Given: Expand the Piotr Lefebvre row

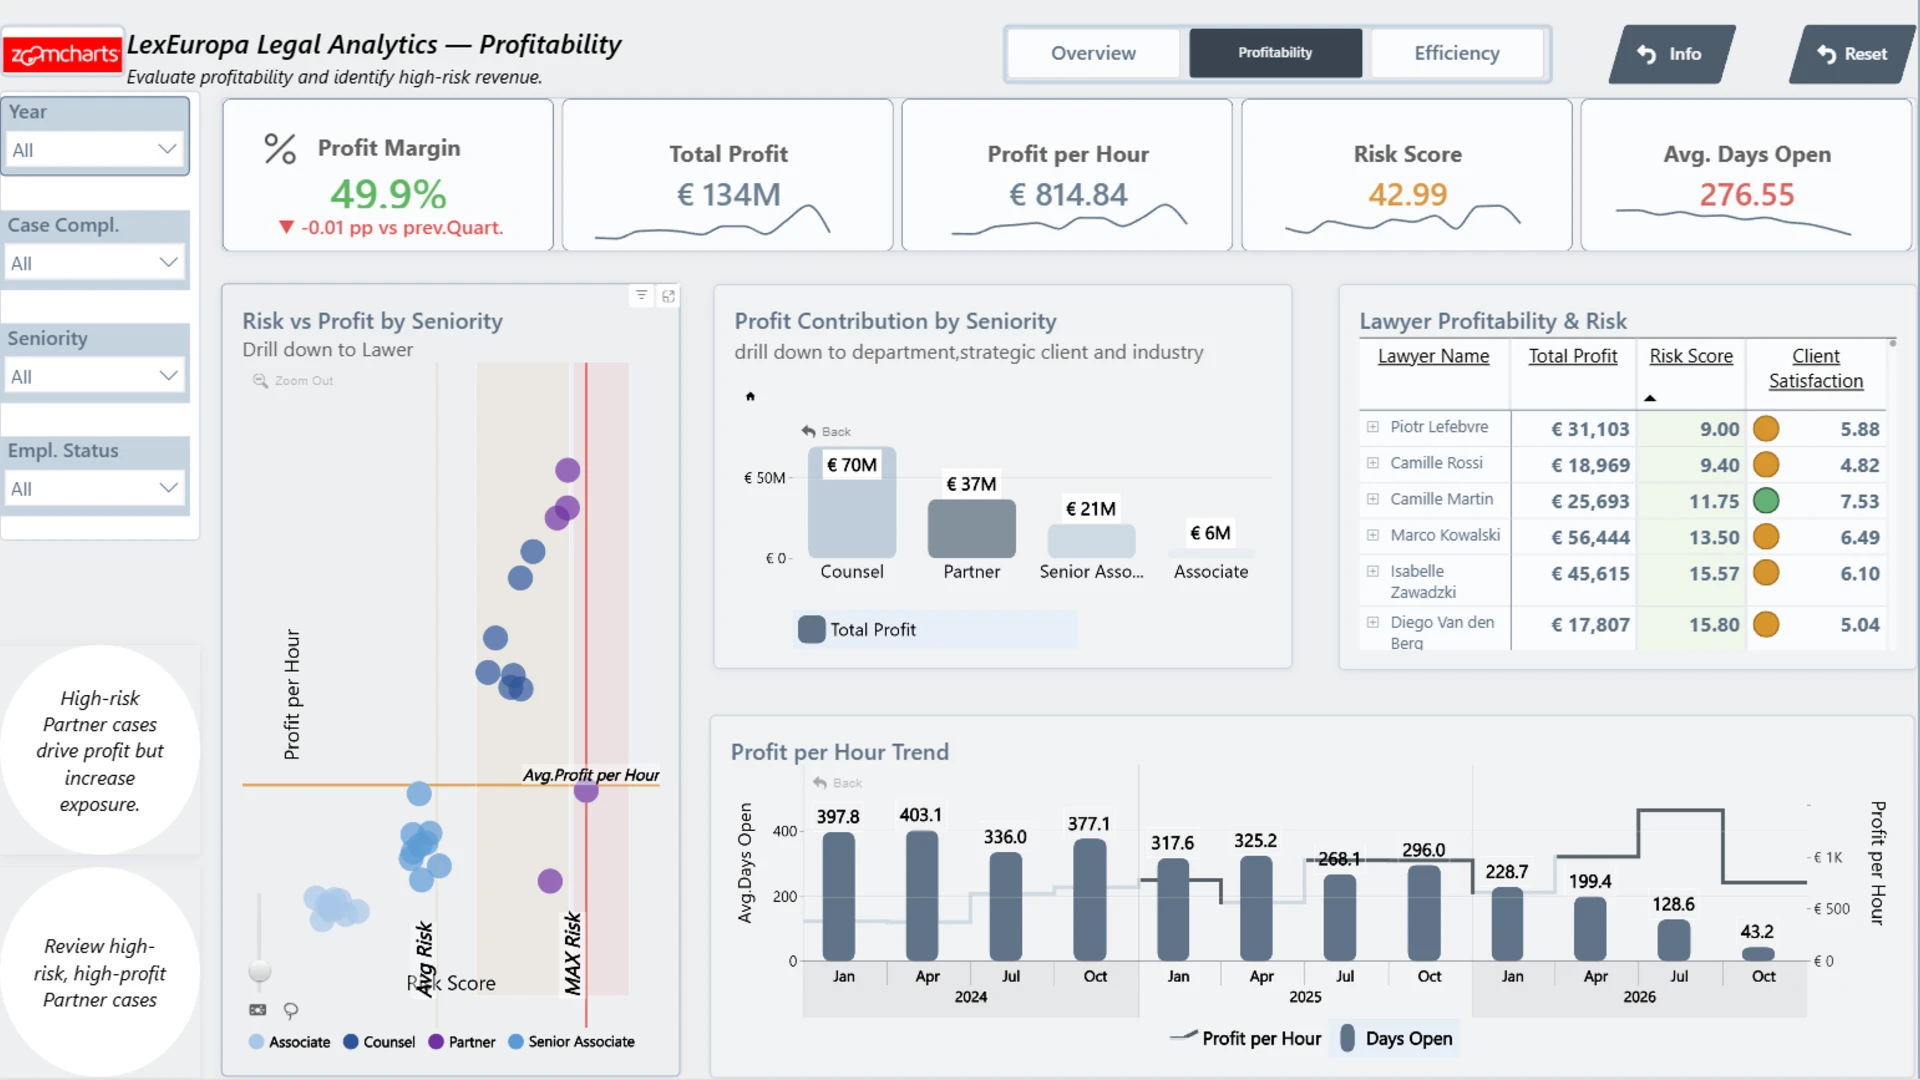Looking at the screenshot, I should [x=1373, y=427].
